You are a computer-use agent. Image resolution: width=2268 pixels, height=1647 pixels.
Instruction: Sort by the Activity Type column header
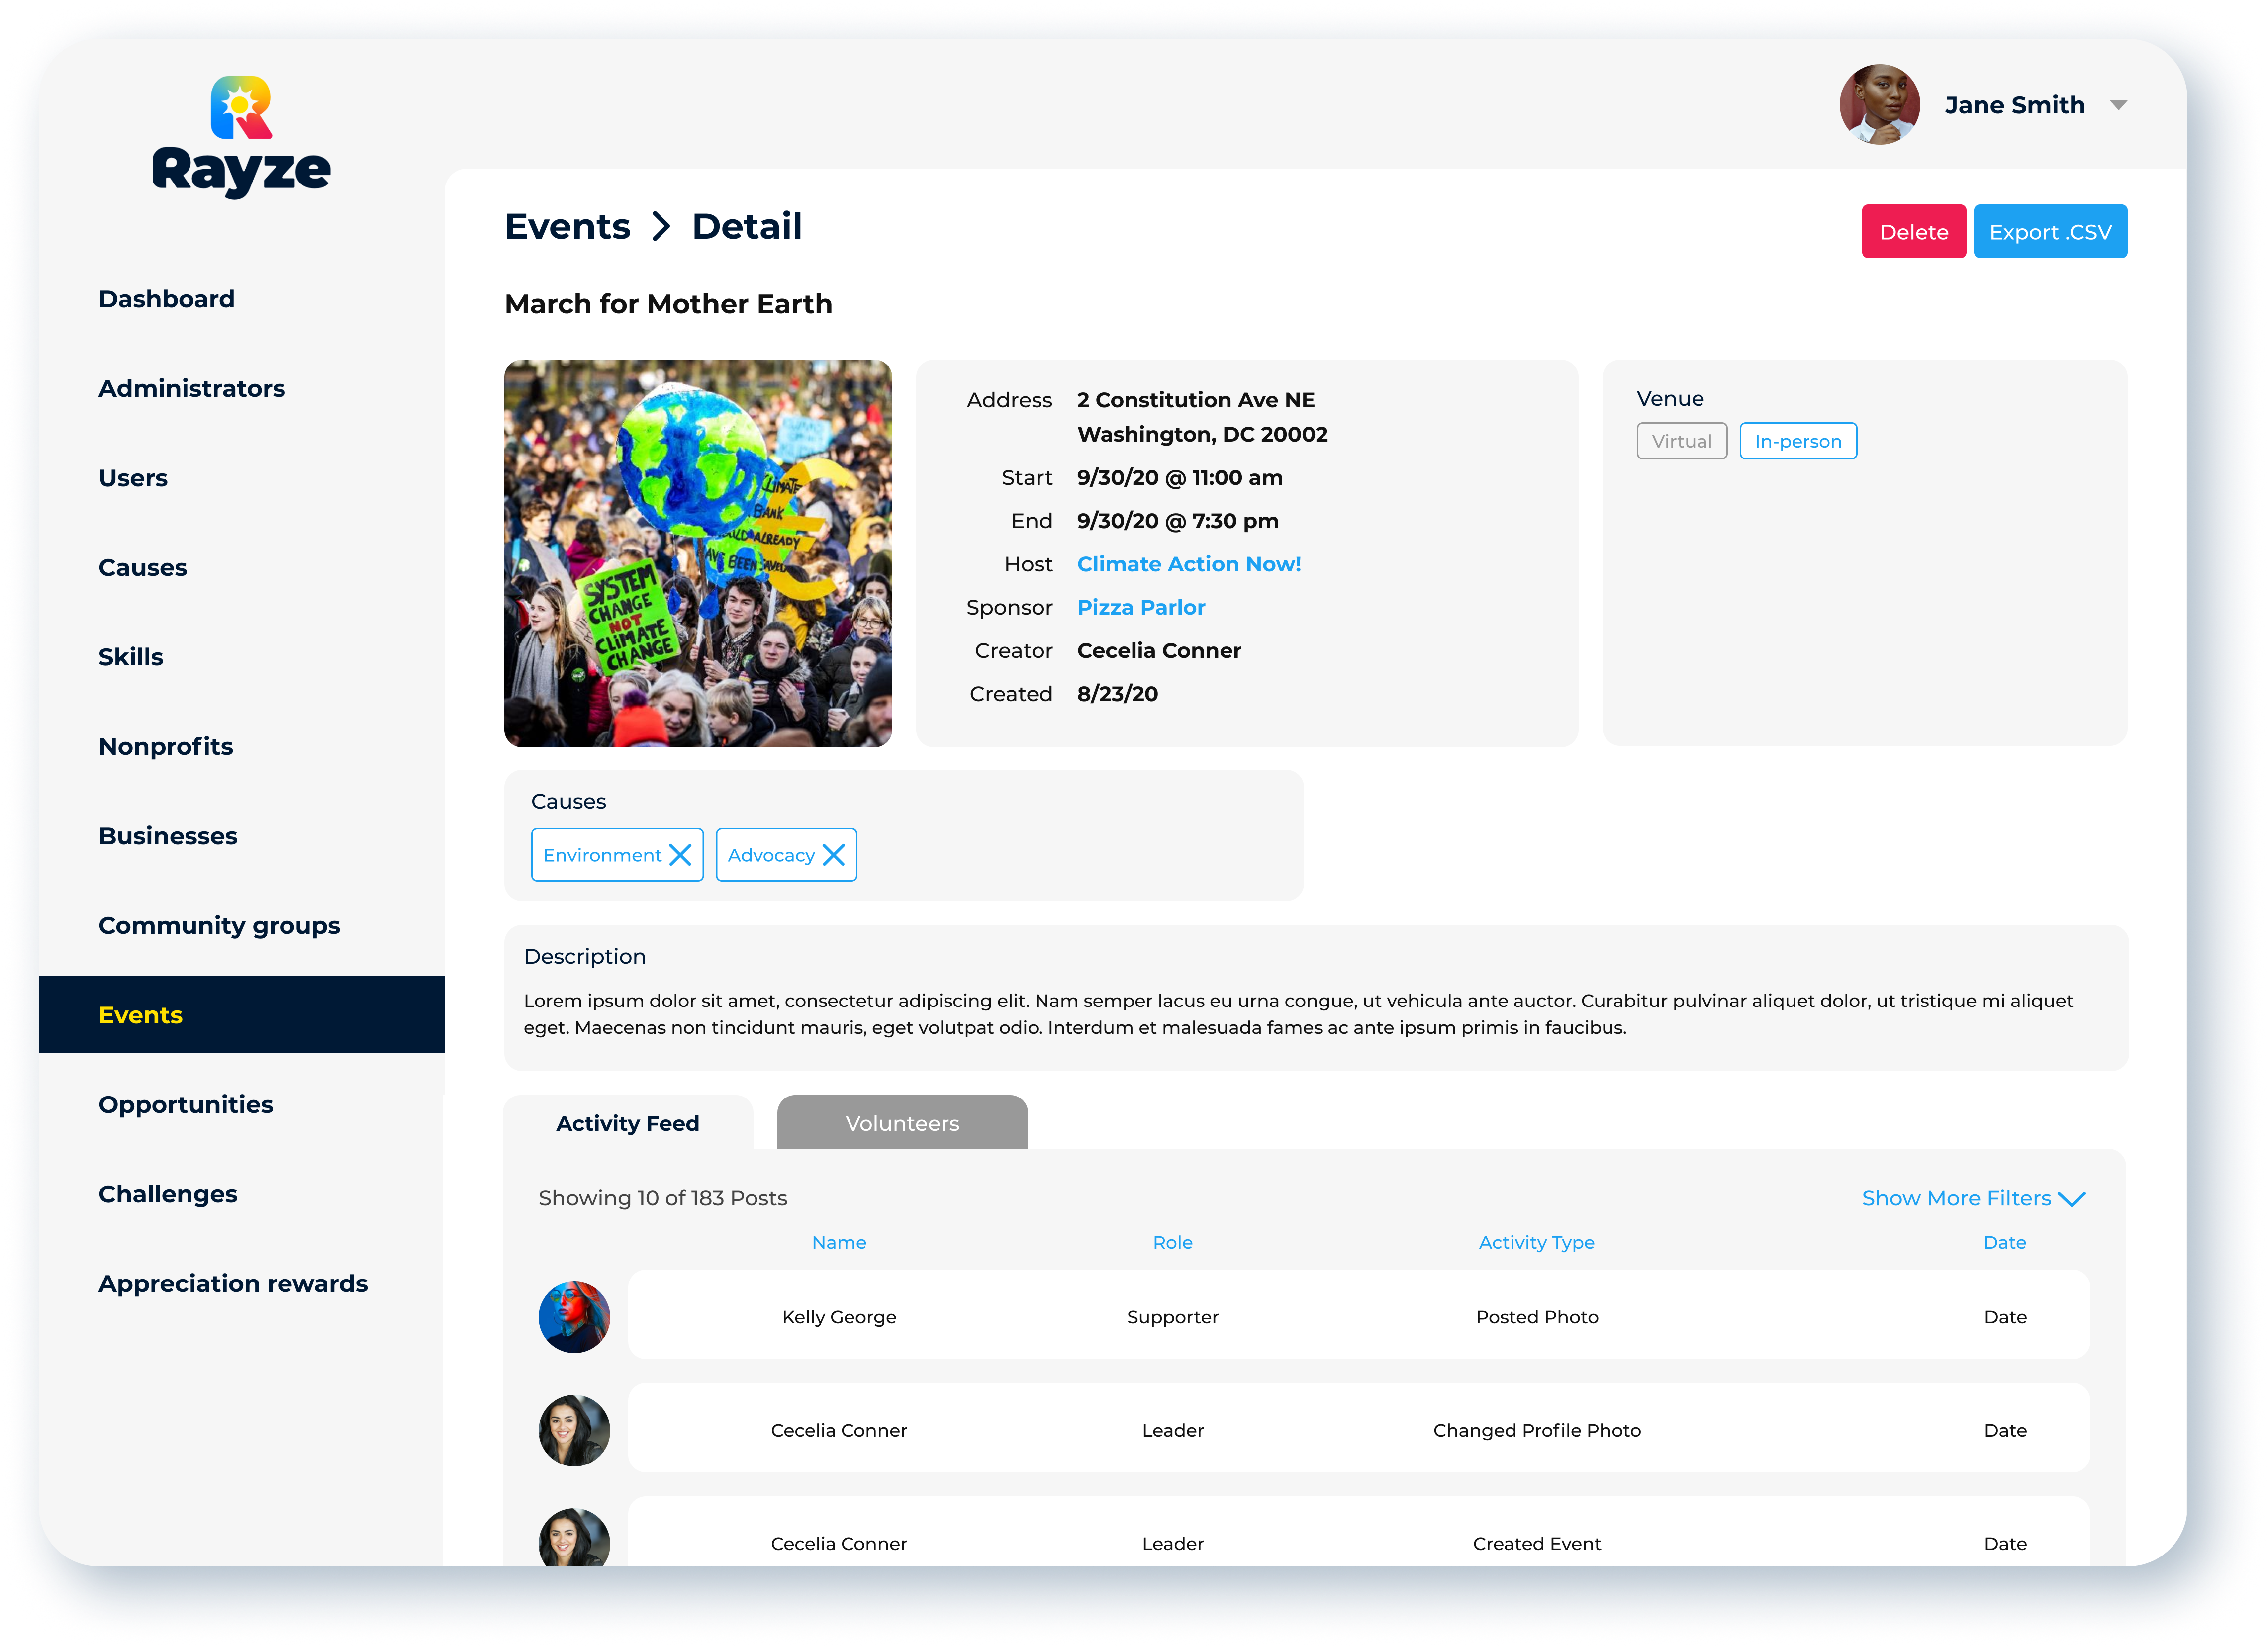click(1536, 1243)
